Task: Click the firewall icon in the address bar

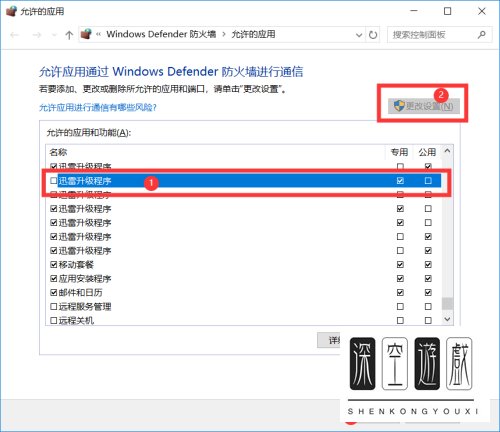Action: pyautogui.click(x=86, y=34)
